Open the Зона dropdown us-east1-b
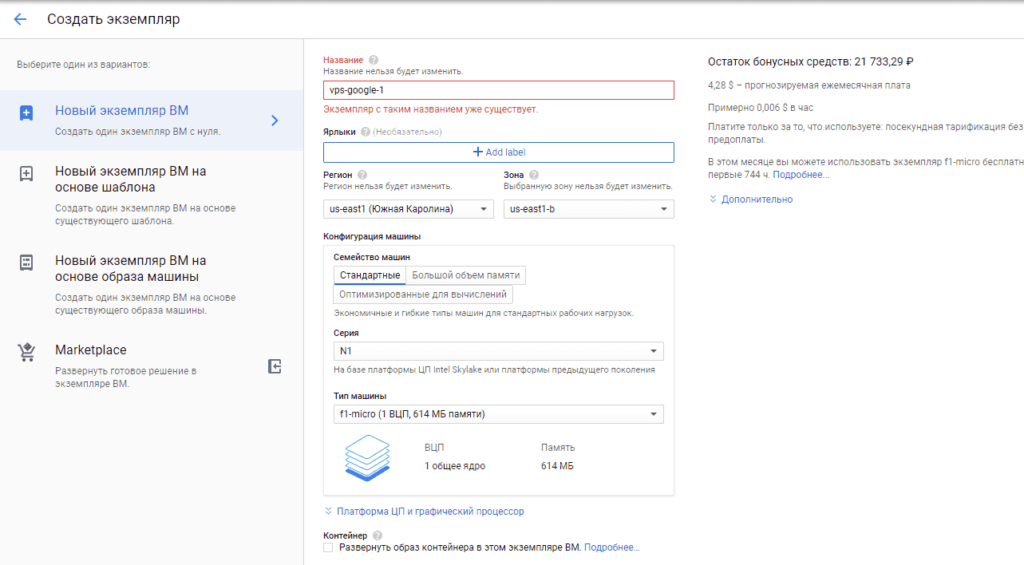 (587, 209)
